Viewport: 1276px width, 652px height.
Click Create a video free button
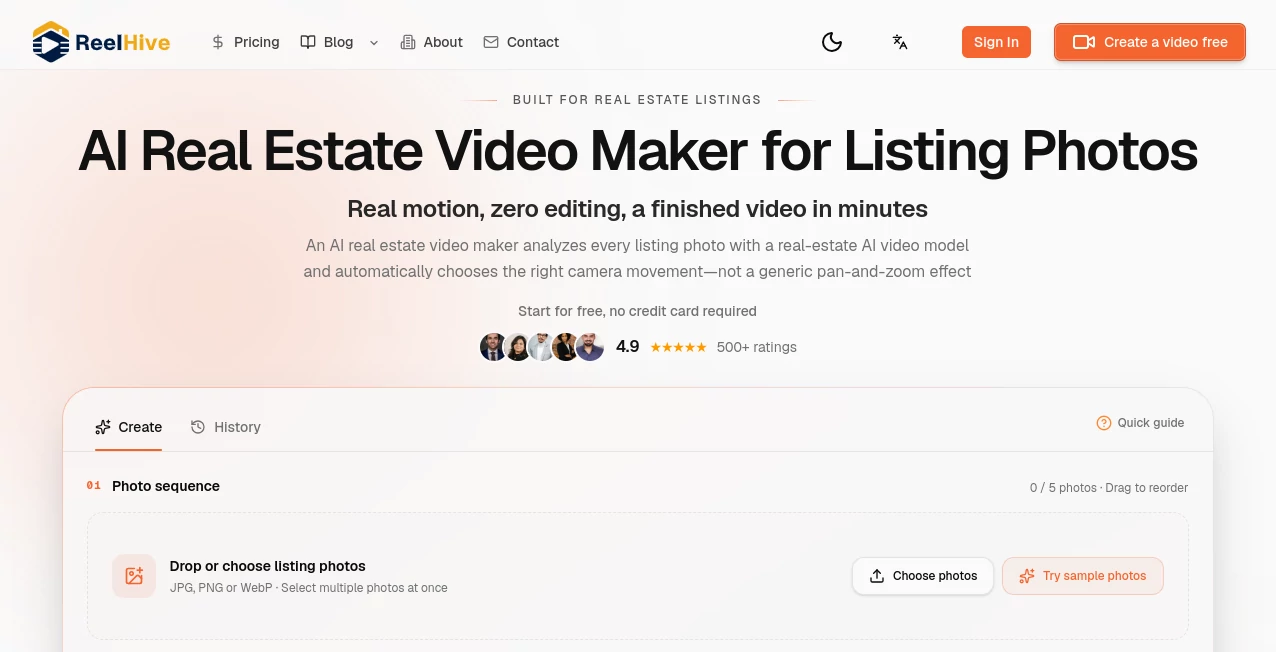pos(1150,42)
